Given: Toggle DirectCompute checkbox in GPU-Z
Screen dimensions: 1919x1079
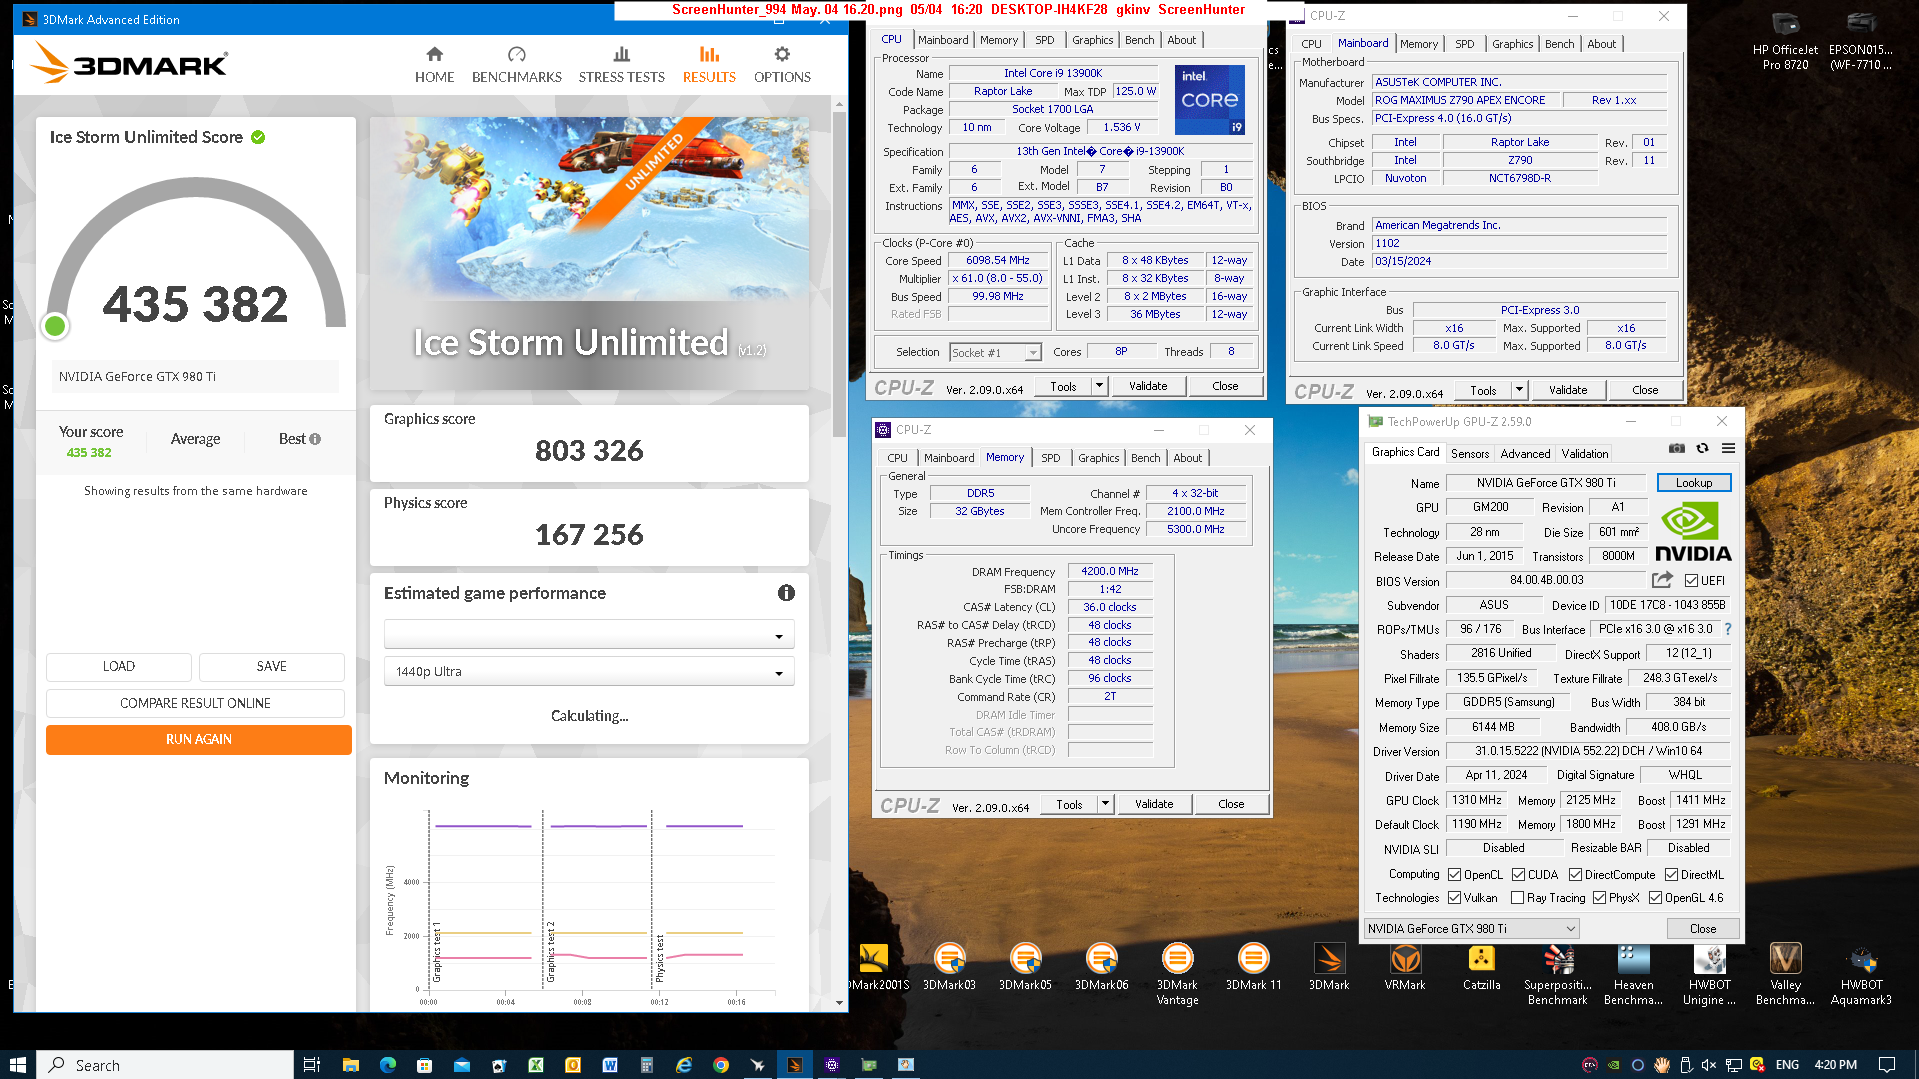Looking at the screenshot, I should tap(1575, 875).
